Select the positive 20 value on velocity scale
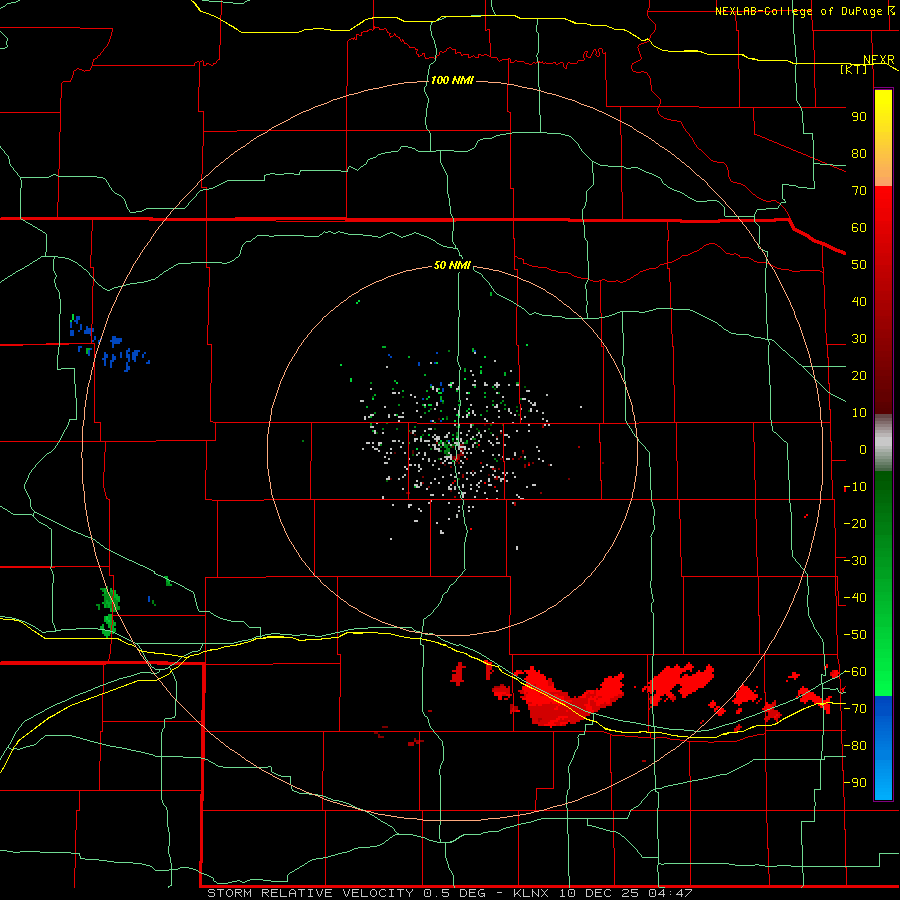 click(x=859, y=375)
